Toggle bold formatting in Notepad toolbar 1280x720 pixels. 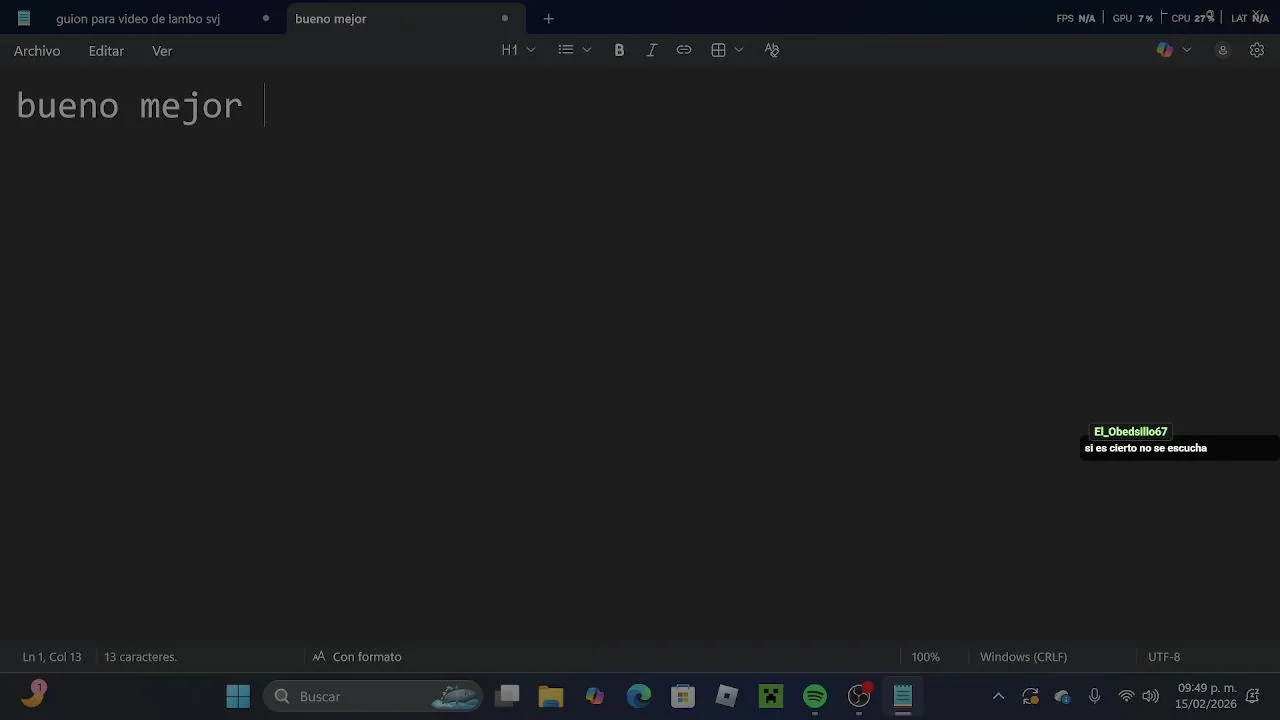pyautogui.click(x=619, y=50)
